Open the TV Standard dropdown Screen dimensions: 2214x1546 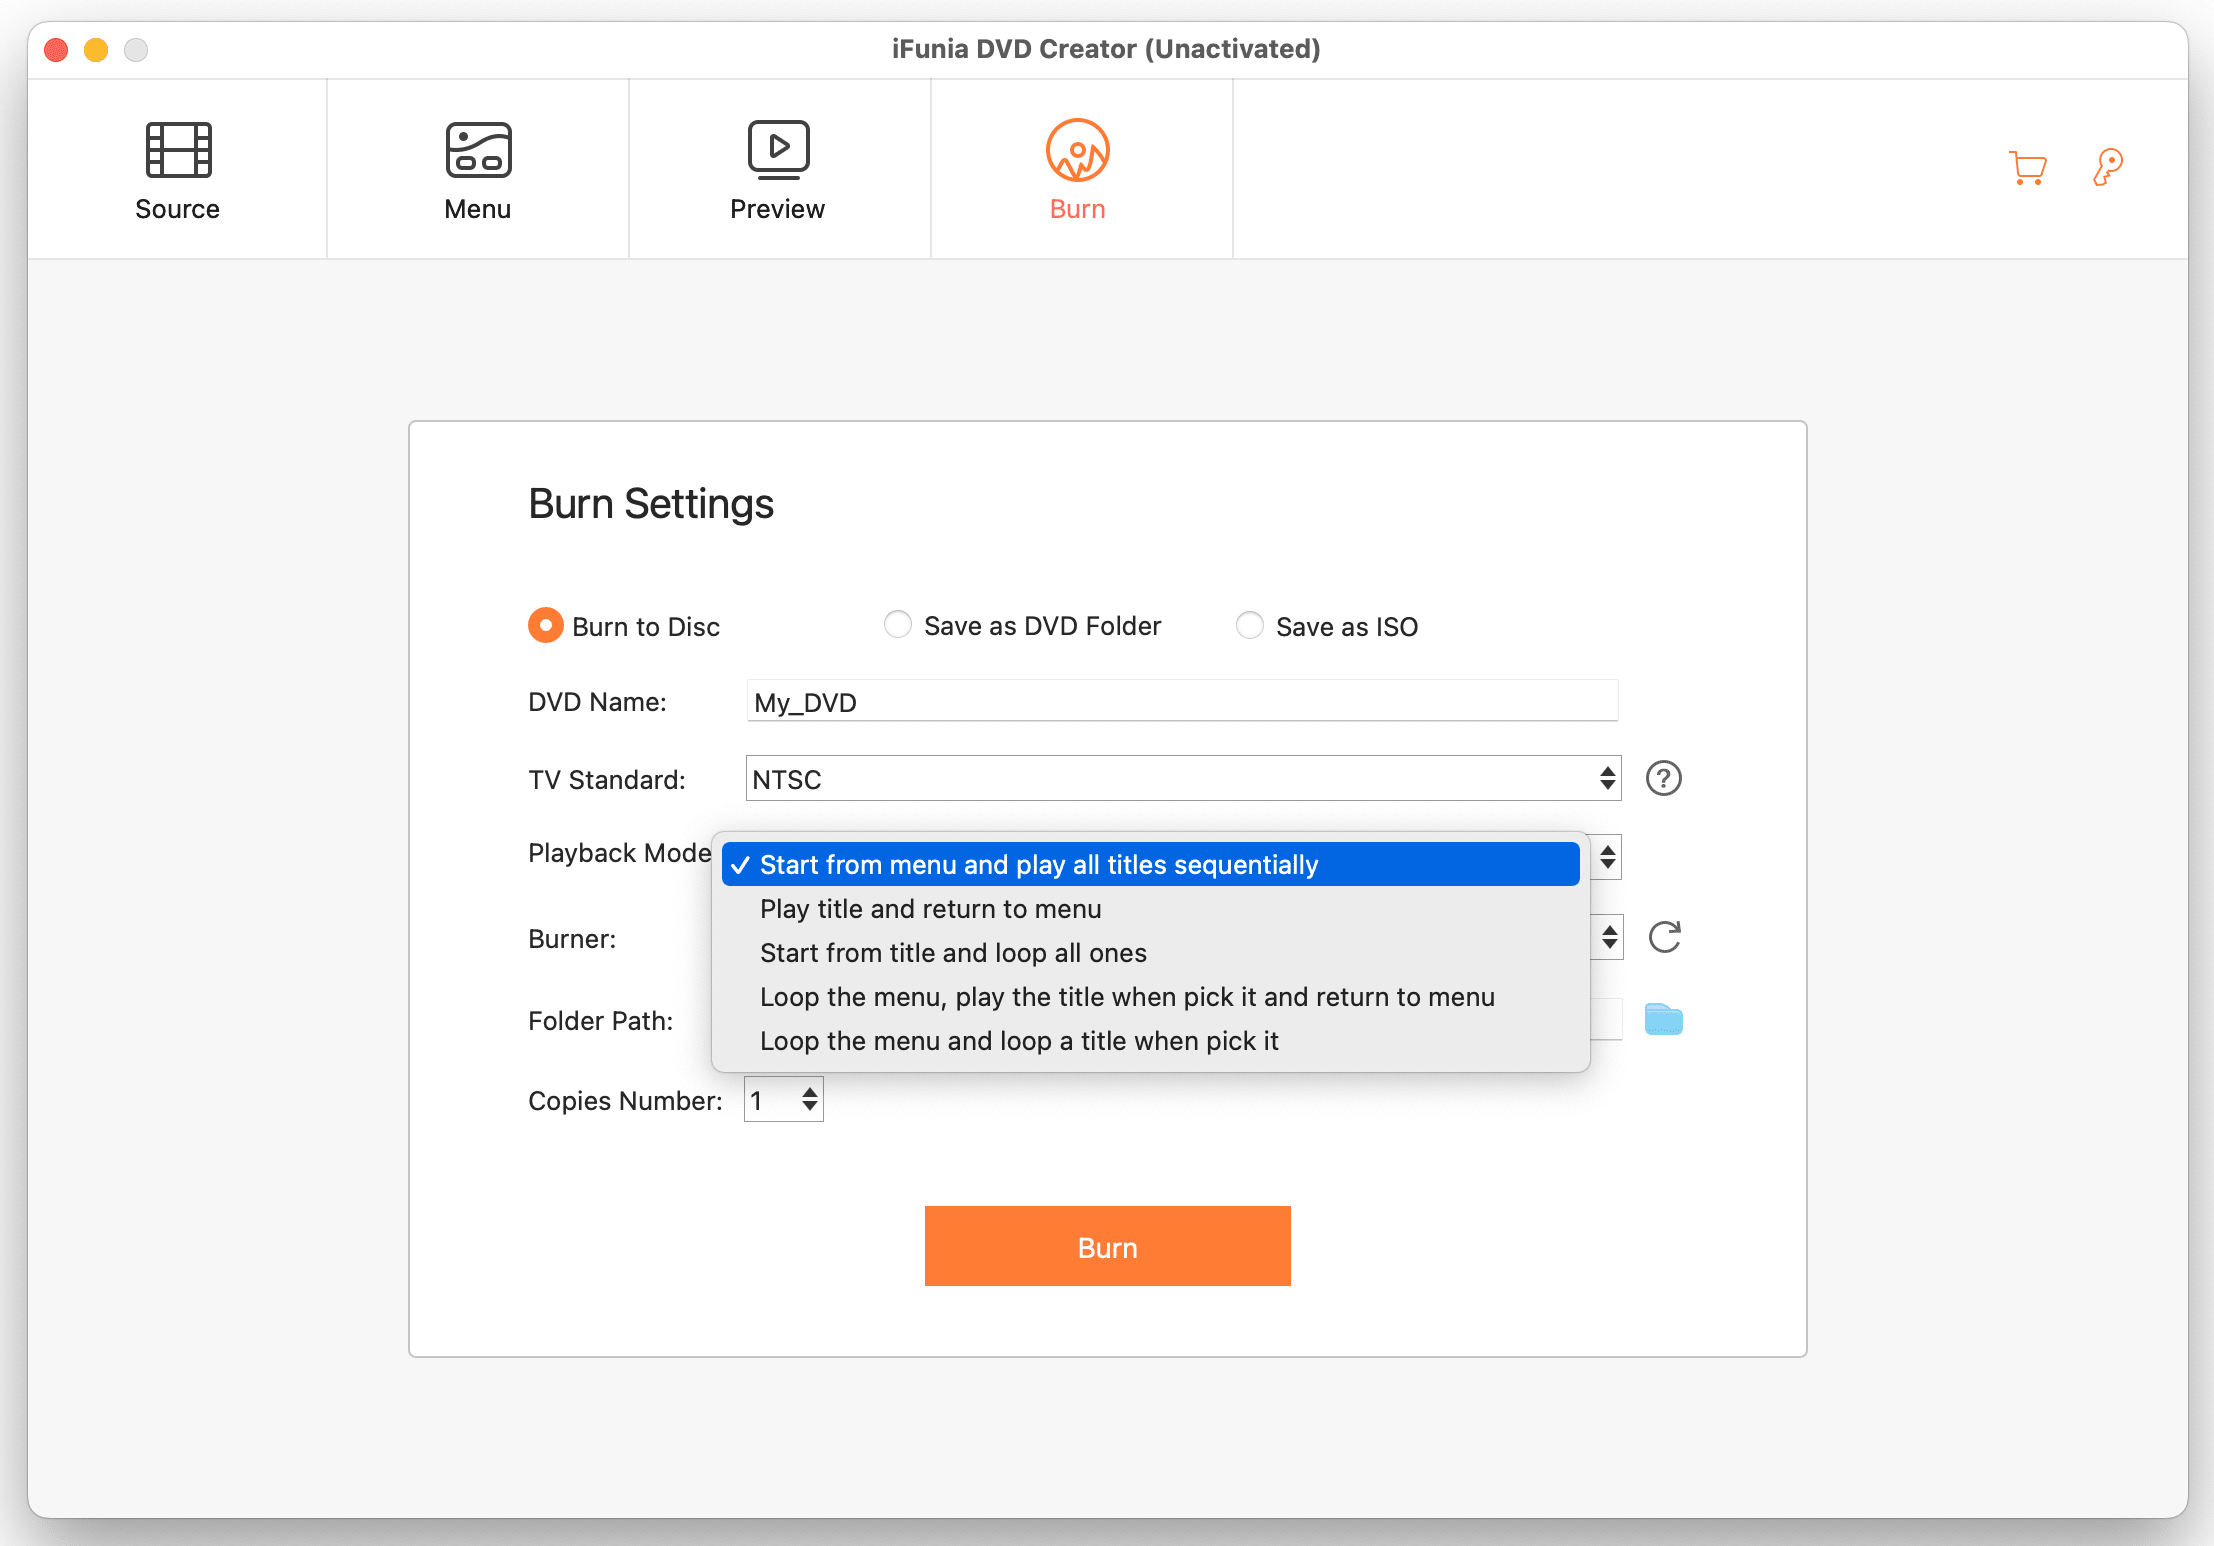tap(1178, 777)
